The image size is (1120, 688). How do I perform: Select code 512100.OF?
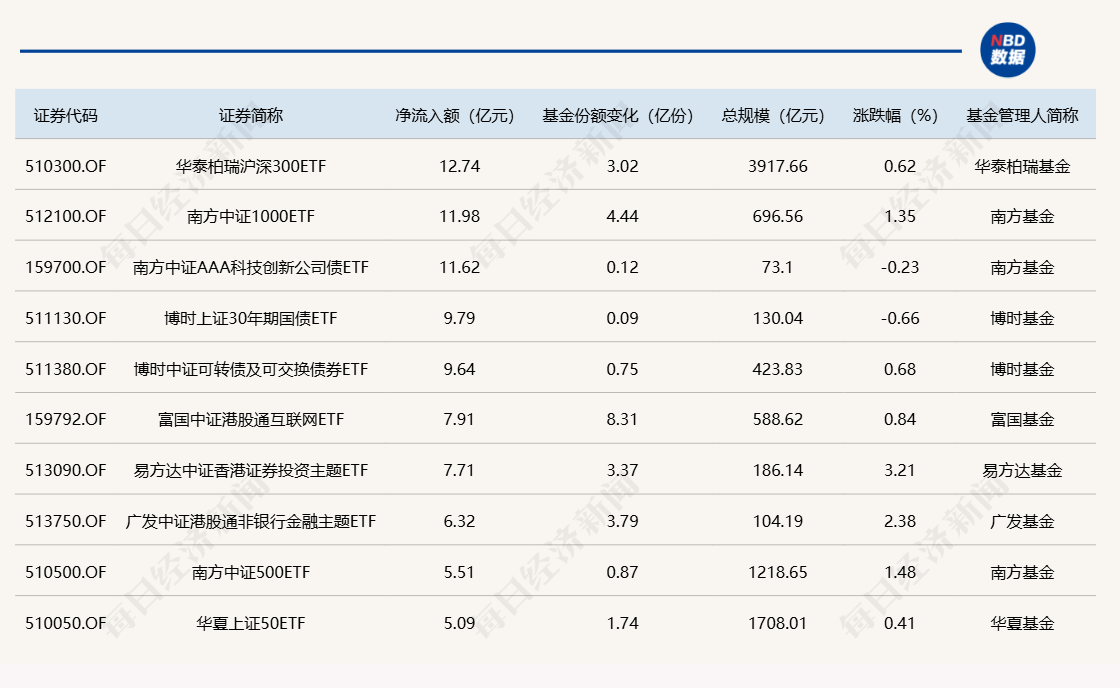[66, 216]
